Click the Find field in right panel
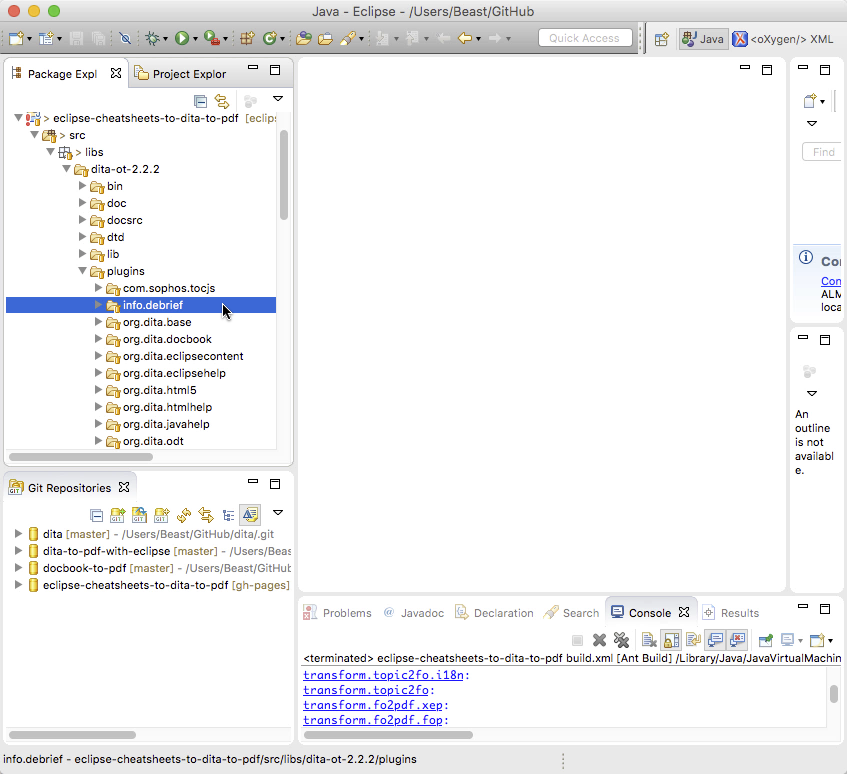Image resolution: width=847 pixels, height=774 pixels. click(822, 152)
